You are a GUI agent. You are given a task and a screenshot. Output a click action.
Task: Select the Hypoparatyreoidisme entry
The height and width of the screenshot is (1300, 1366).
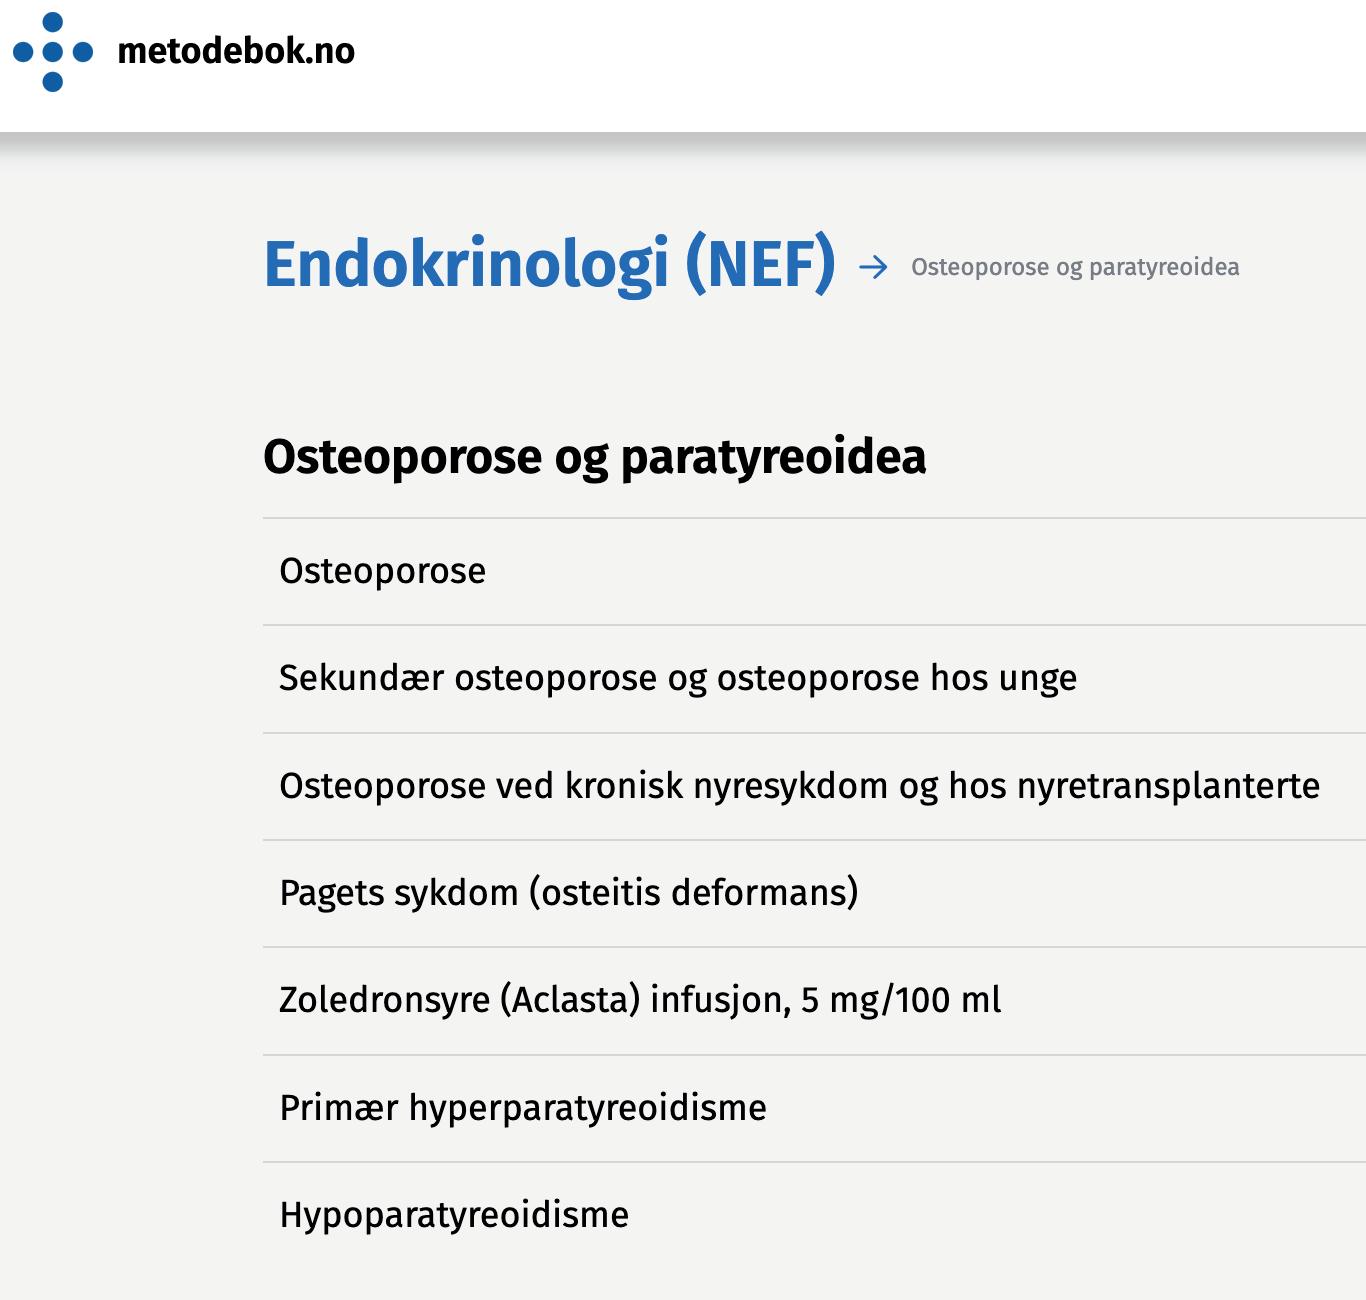point(454,1215)
